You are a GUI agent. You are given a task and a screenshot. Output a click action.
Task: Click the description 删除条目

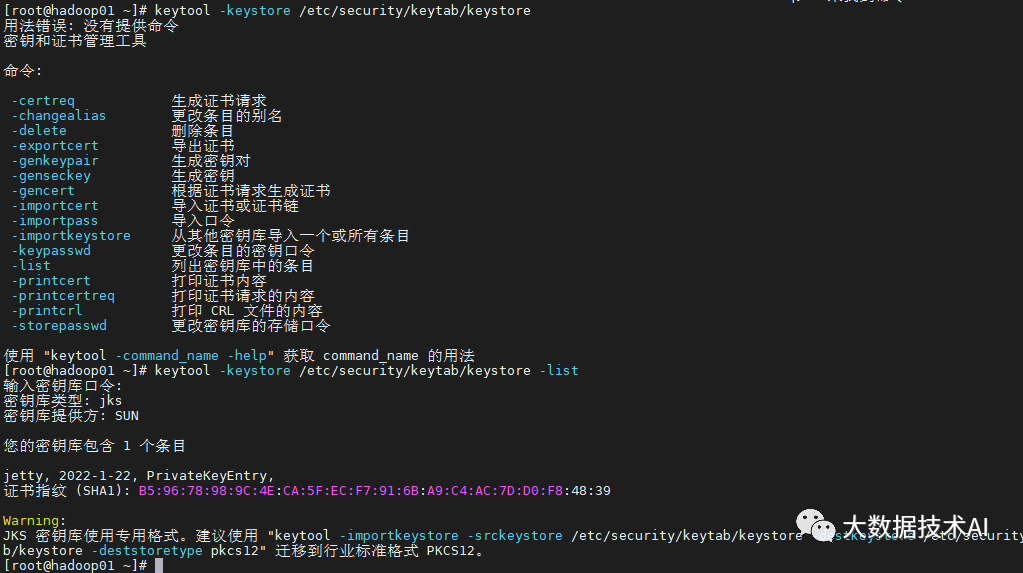[x=202, y=131]
